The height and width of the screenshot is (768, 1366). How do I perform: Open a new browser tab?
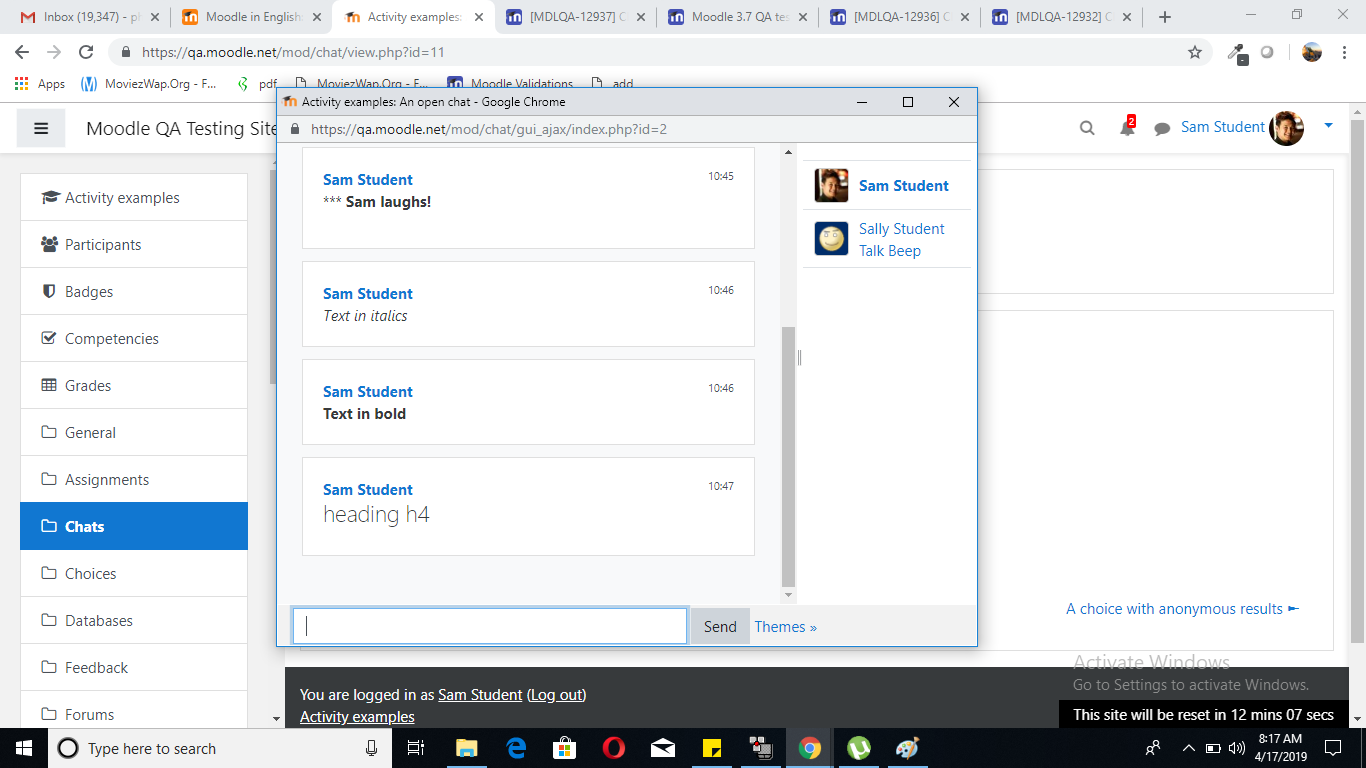point(1164,17)
